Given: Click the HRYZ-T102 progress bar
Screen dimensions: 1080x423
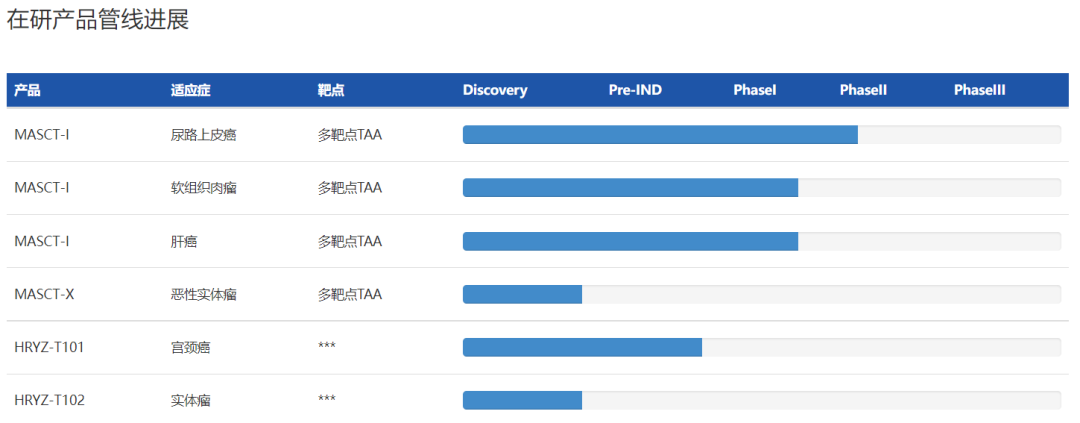Looking at the screenshot, I should [x=522, y=400].
